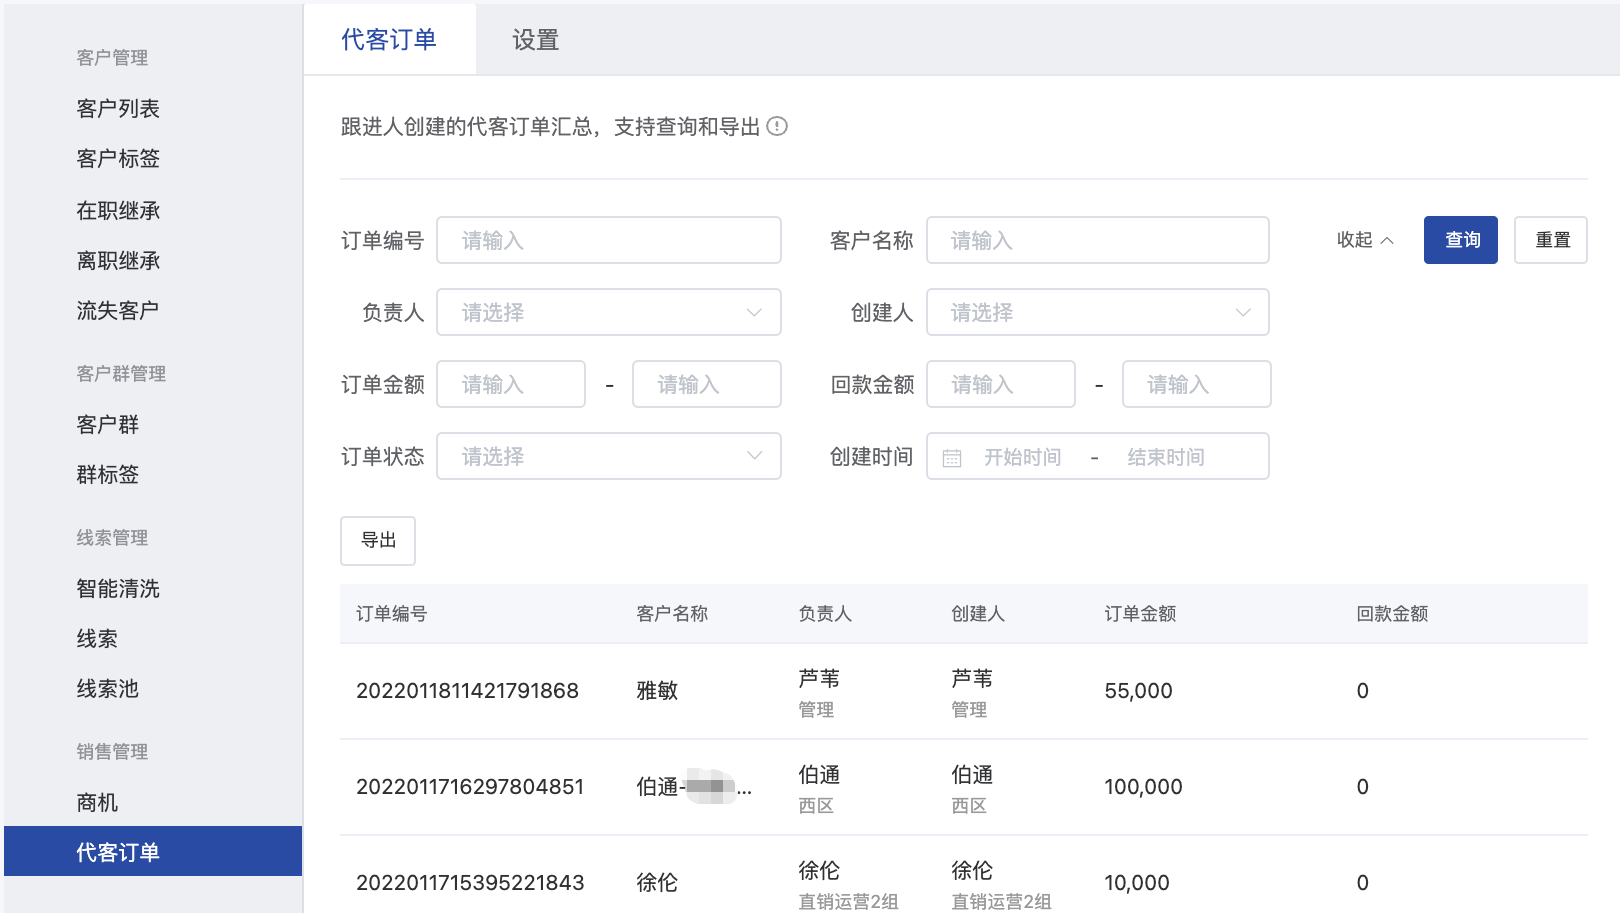Go to 智能清洗 in the sidebar

118,588
